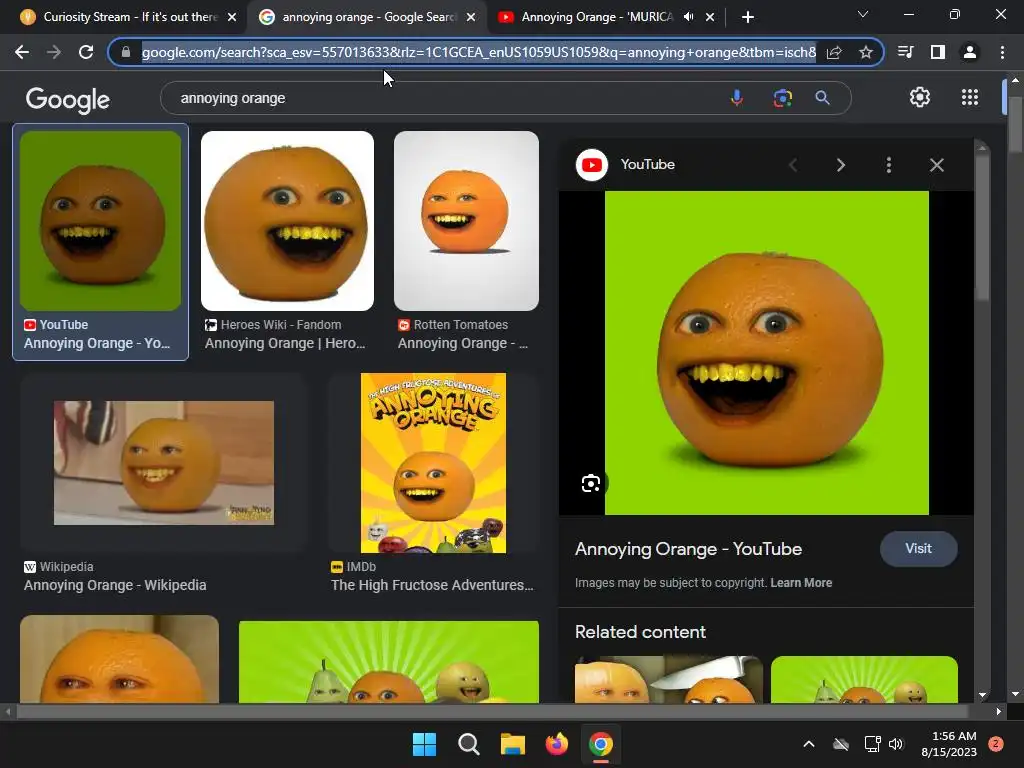1024x768 pixels.
Task: Select the IMDb High Fructose Adventures poster
Action: (x=434, y=463)
